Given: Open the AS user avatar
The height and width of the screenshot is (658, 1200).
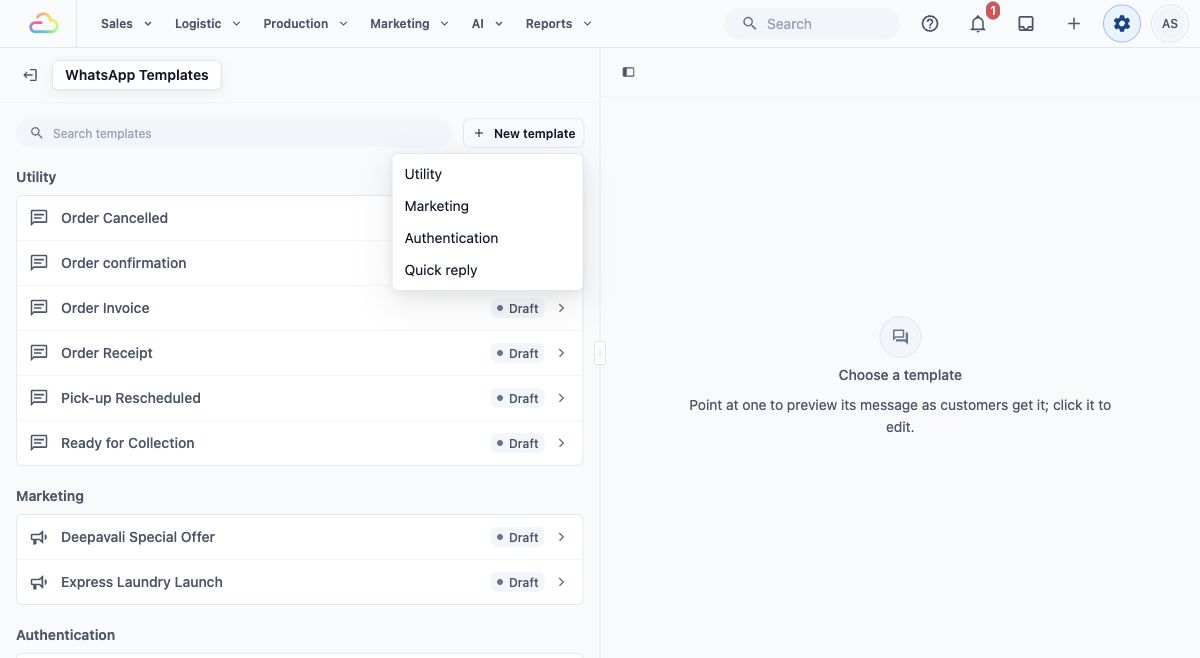Looking at the screenshot, I should pyautogui.click(x=1170, y=23).
